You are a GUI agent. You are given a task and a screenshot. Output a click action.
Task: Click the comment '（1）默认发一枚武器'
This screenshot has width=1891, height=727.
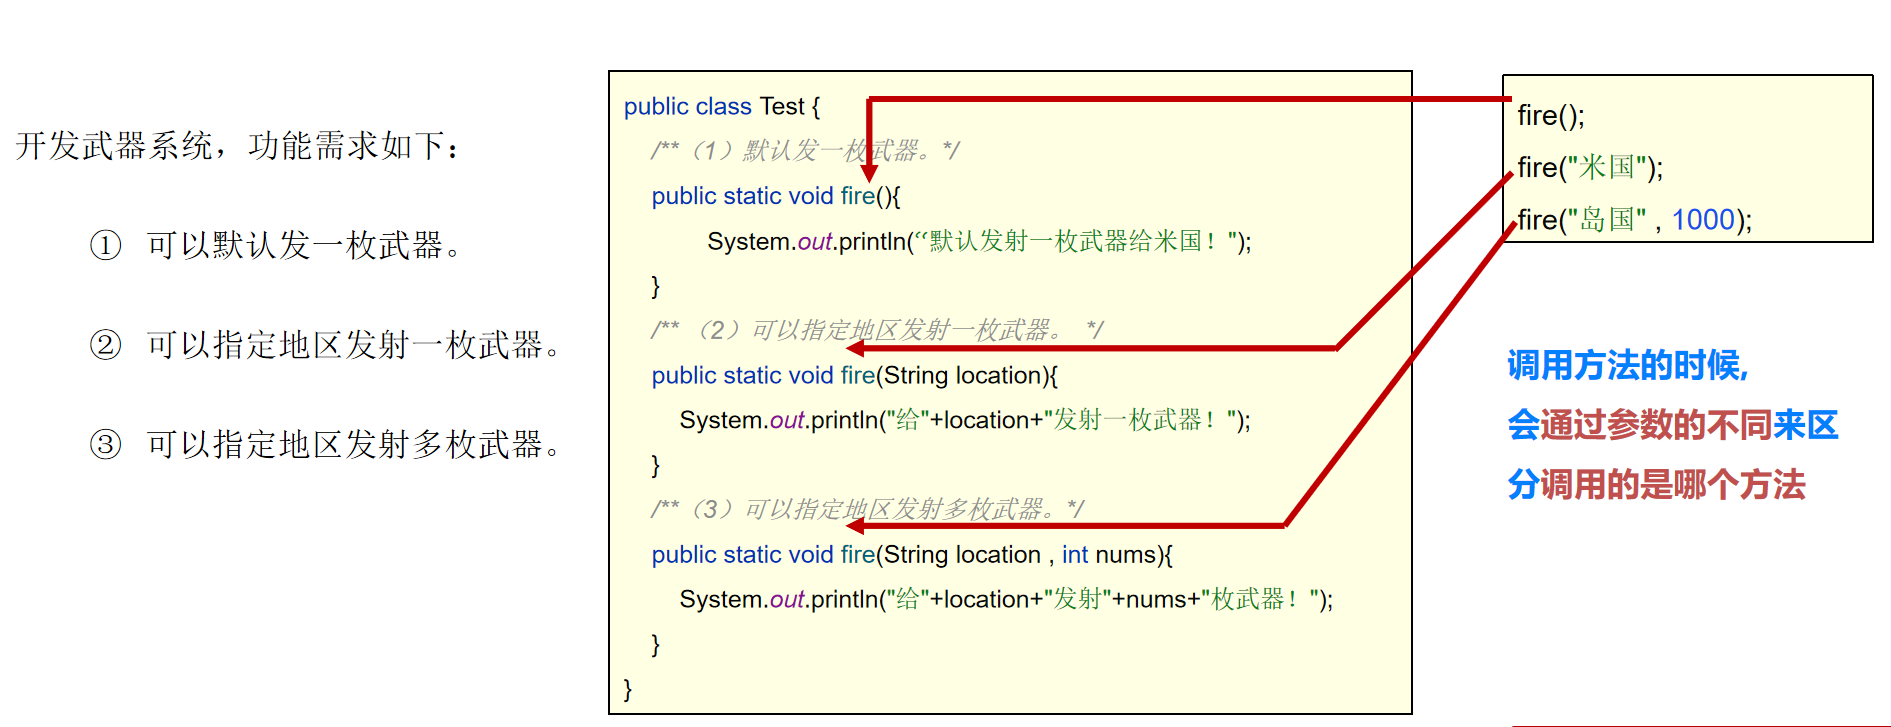pos(805,151)
